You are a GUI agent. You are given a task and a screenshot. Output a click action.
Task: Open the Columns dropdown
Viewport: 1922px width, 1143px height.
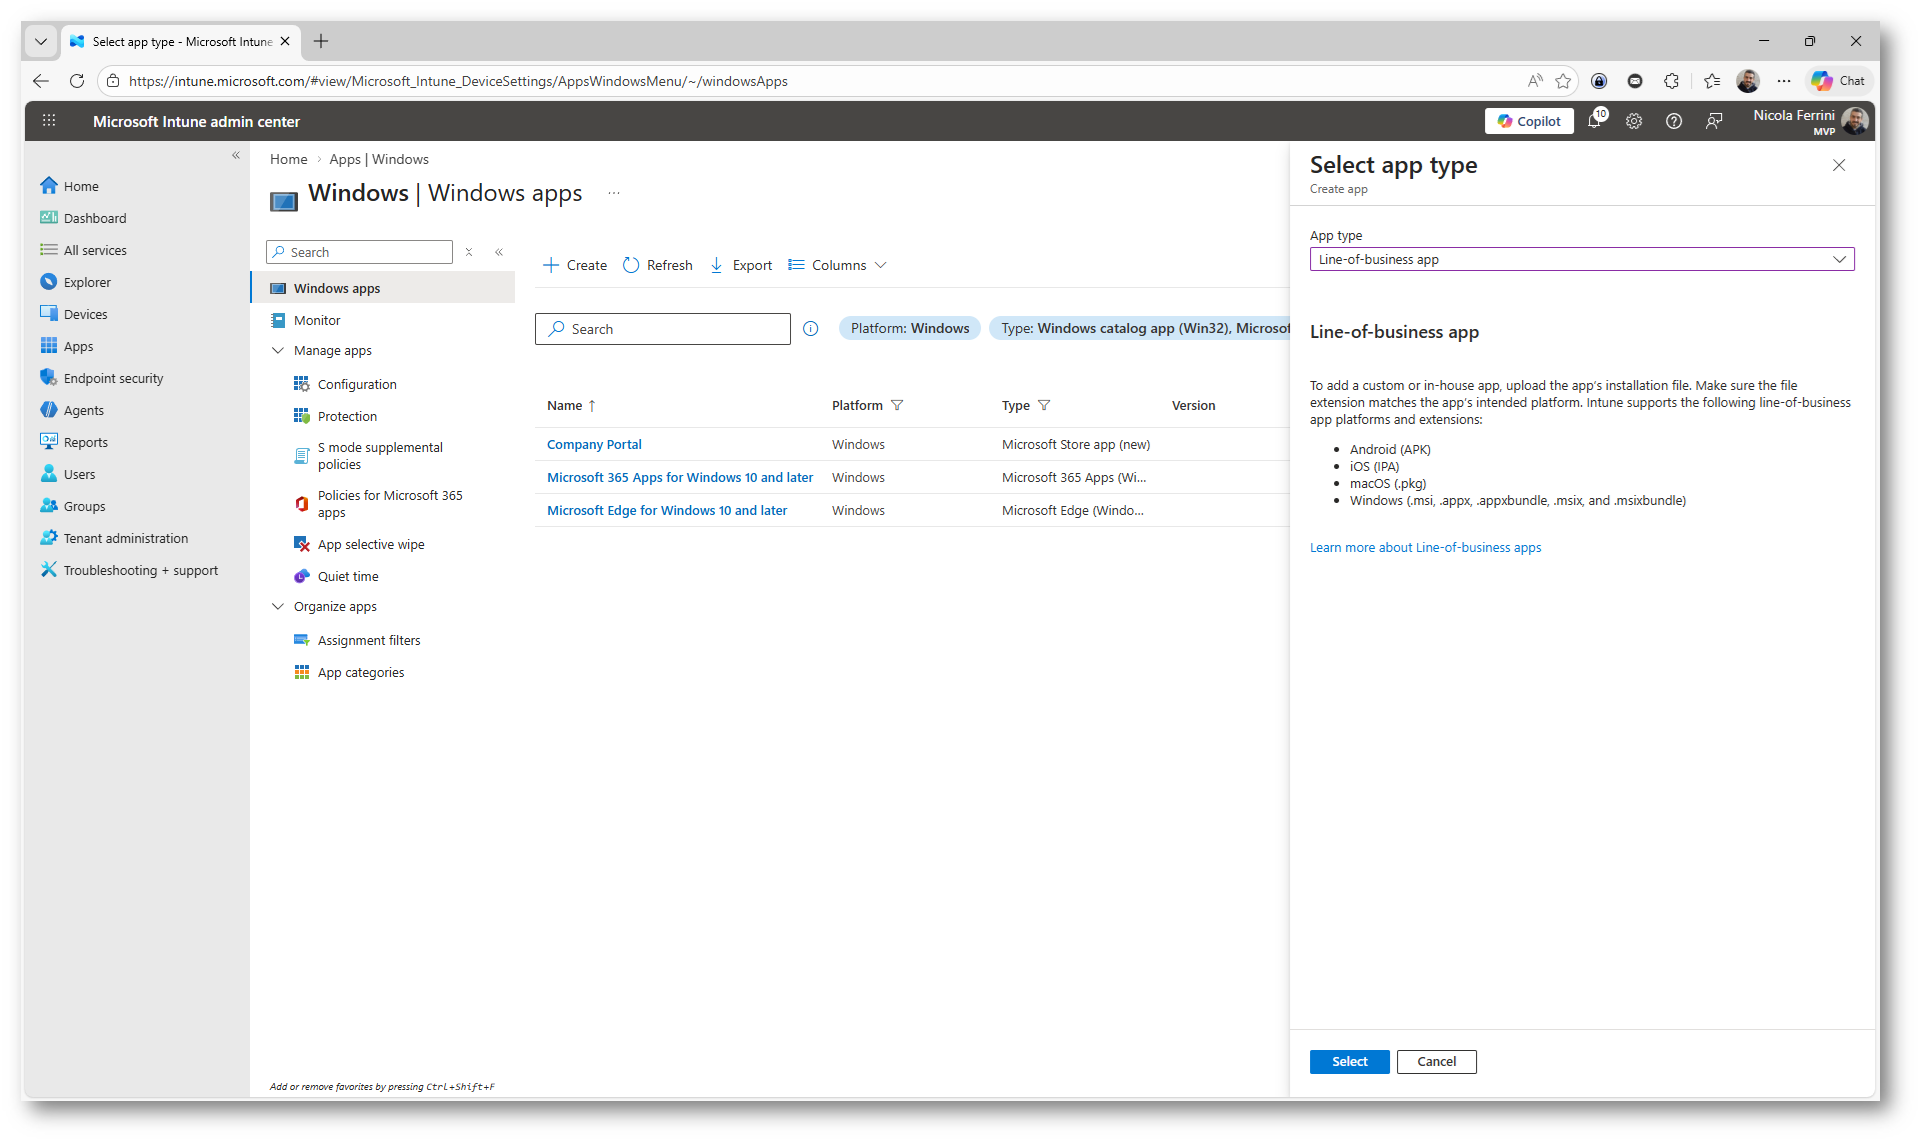point(838,265)
